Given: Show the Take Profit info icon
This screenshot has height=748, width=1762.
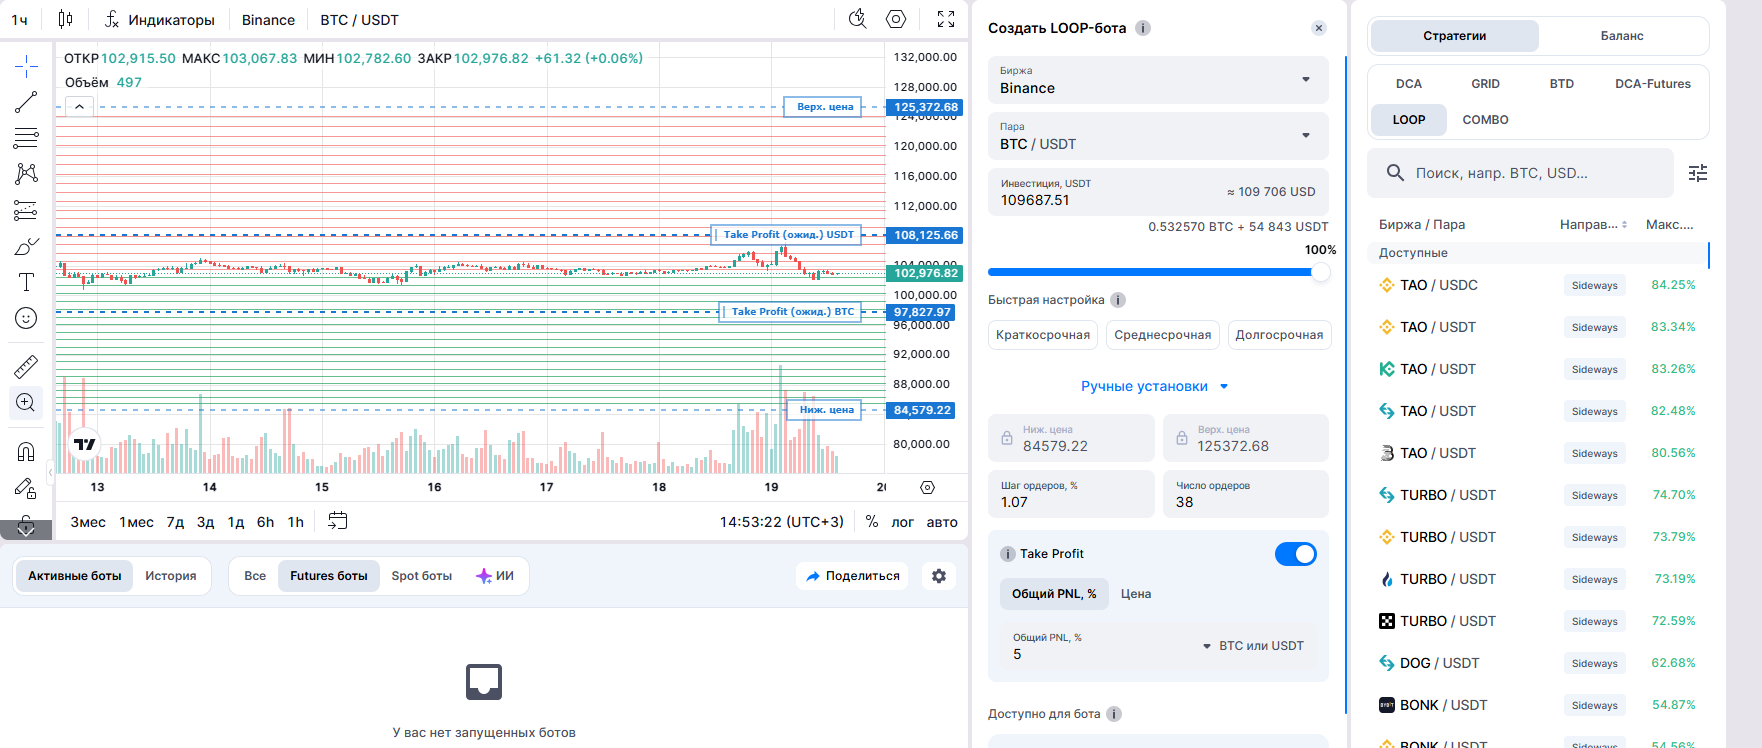Looking at the screenshot, I should tap(1008, 554).
